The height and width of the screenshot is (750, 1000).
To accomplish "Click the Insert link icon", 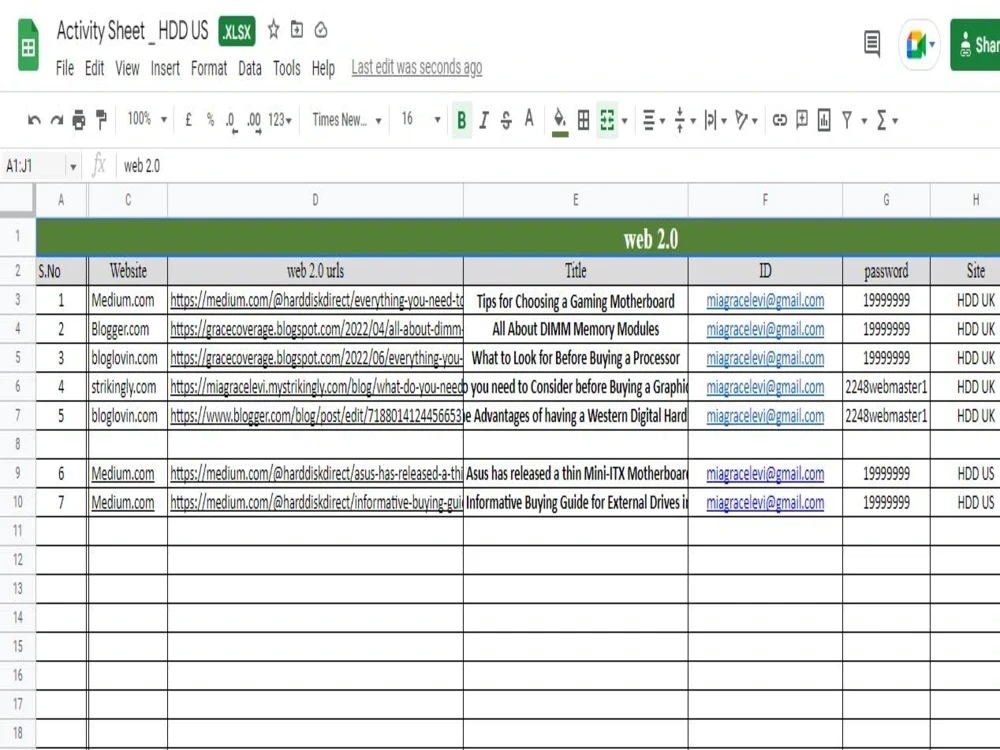I will click(x=779, y=120).
